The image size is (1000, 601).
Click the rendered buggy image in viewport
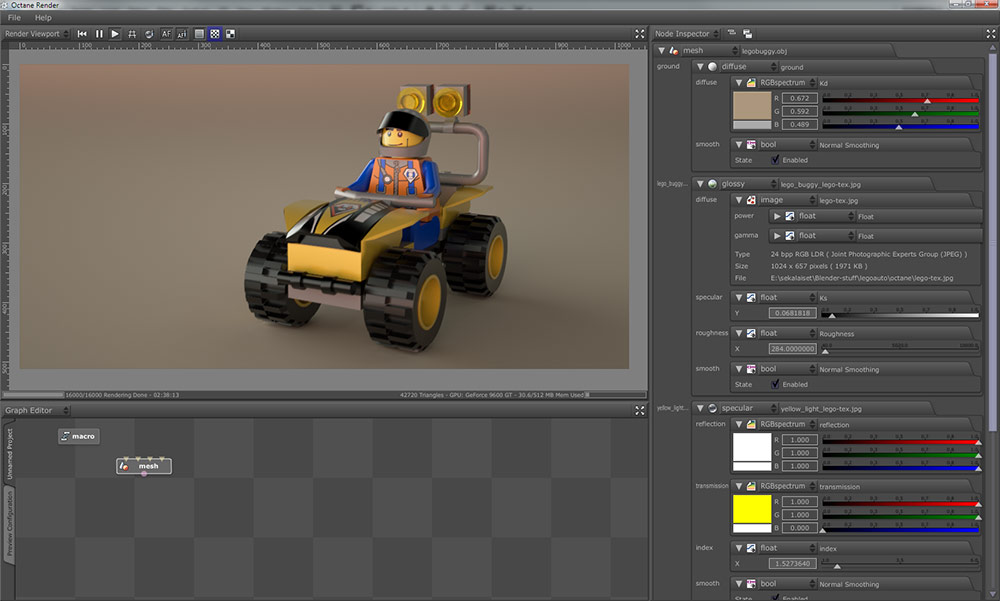click(324, 216)
